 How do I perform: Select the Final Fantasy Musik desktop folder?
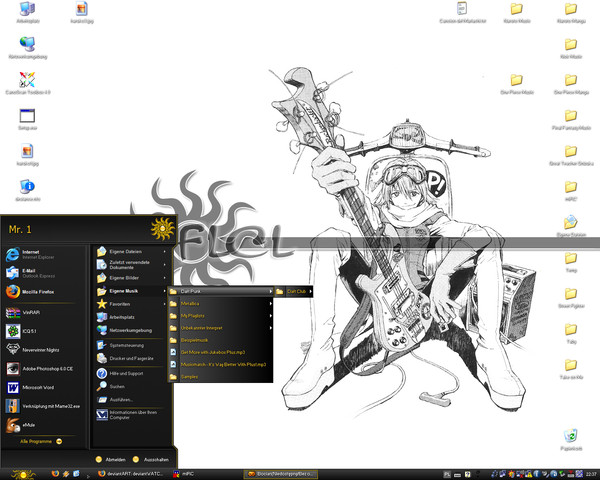click(571, 119)
